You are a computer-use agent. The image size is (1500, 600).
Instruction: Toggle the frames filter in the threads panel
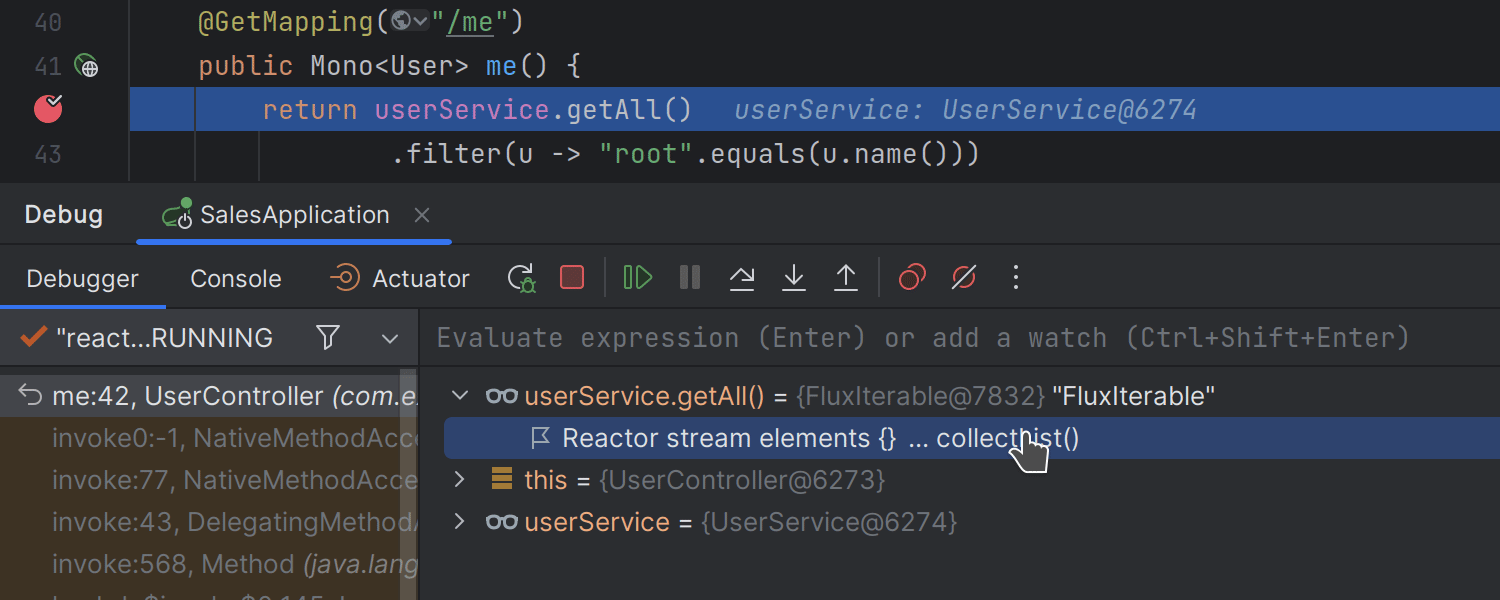pos(328,337)
